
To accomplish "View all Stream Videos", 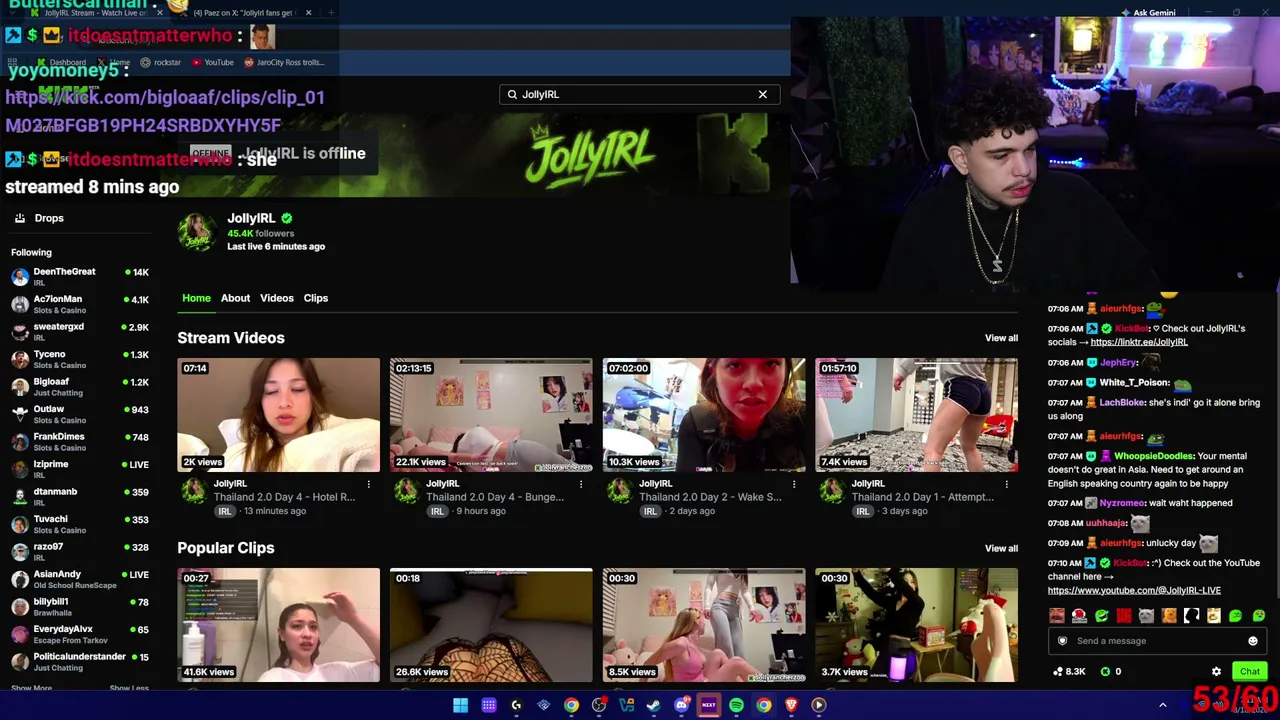I will tap(1001, 338).
